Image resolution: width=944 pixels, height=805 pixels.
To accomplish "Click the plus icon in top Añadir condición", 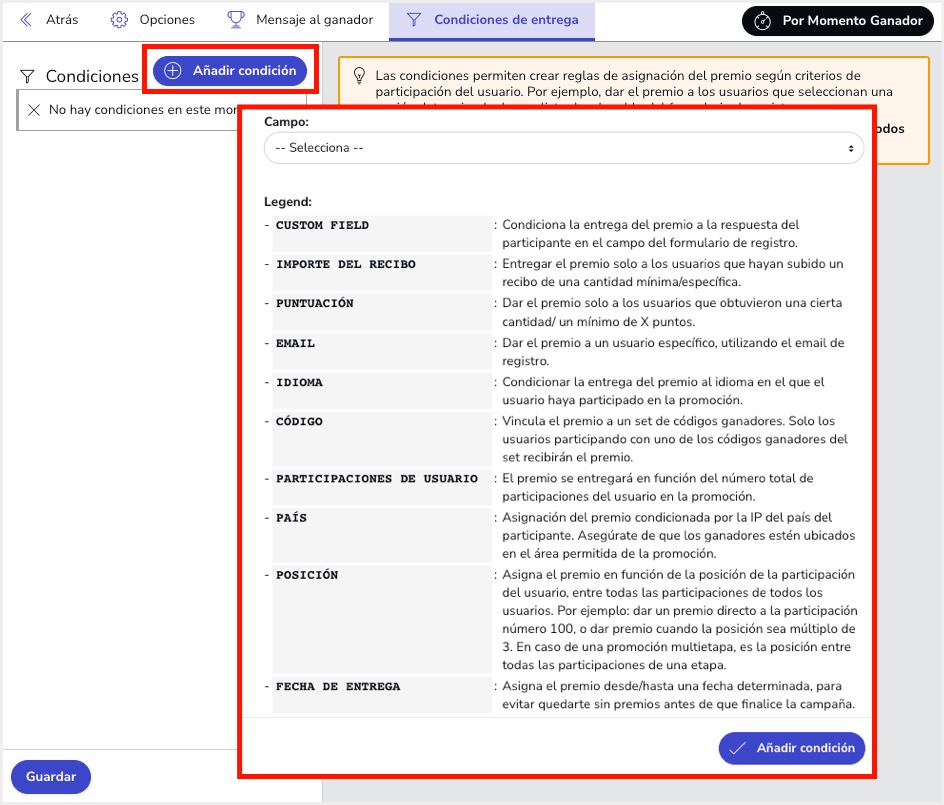I will [173, 71].
